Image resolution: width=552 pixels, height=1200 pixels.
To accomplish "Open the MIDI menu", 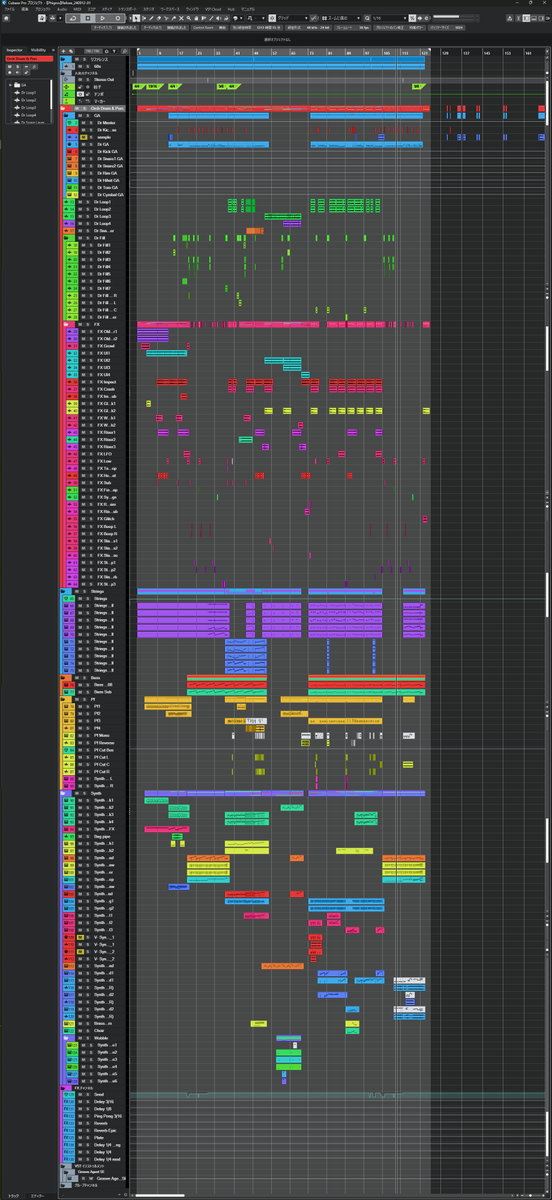I will [77, 8].
